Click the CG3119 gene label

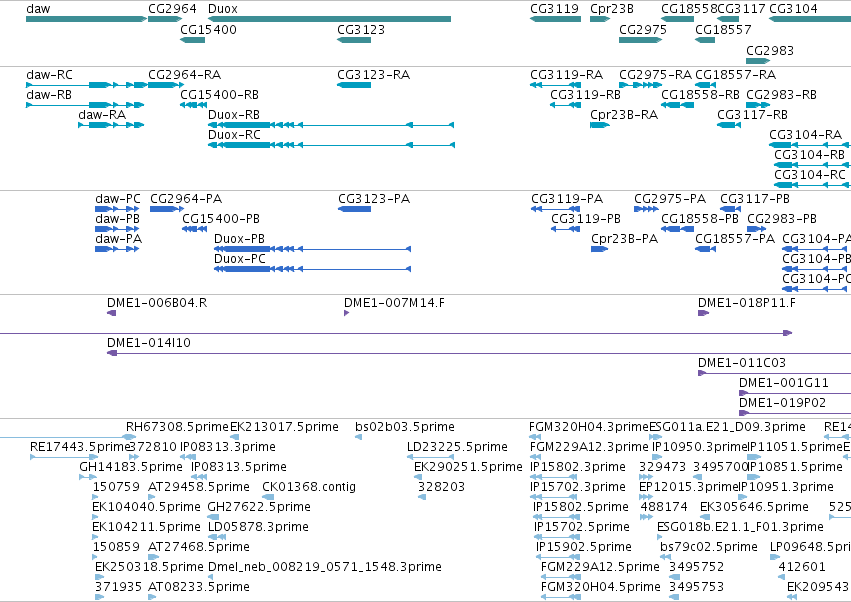pos(554,9)
